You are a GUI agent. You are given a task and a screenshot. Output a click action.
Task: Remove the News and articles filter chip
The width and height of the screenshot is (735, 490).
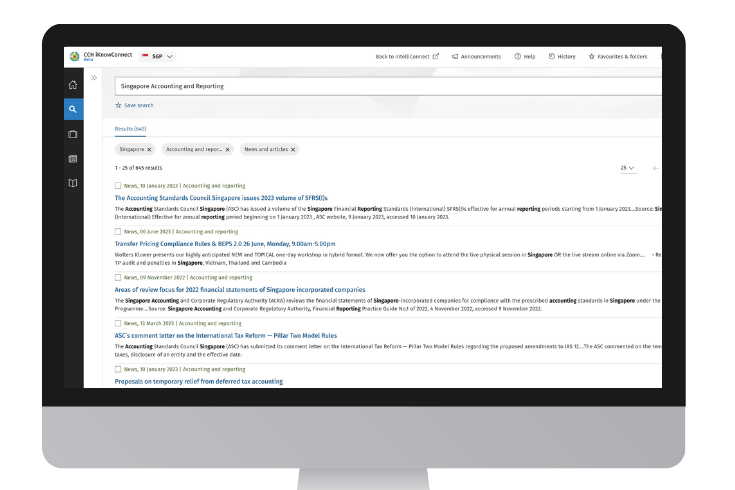tap(292, 149)
